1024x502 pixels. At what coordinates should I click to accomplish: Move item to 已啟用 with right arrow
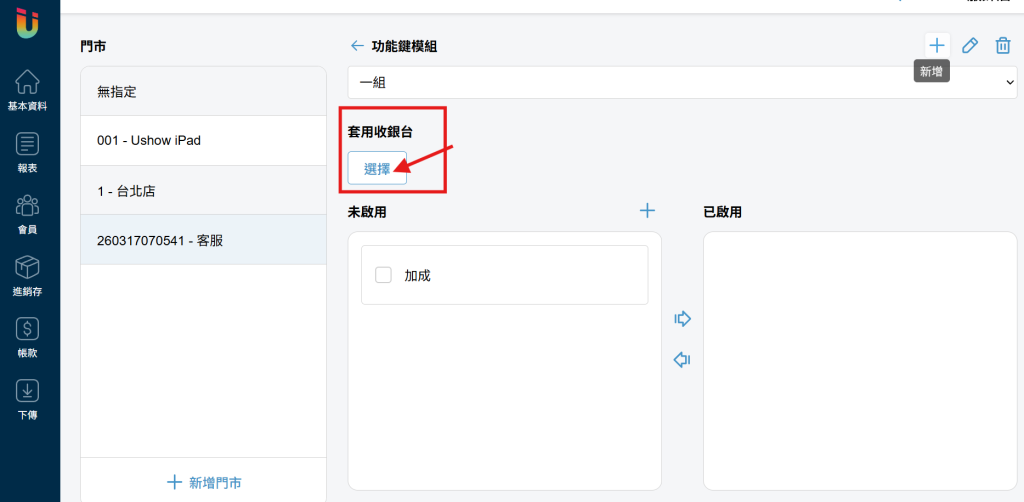[x=682, y=319]
